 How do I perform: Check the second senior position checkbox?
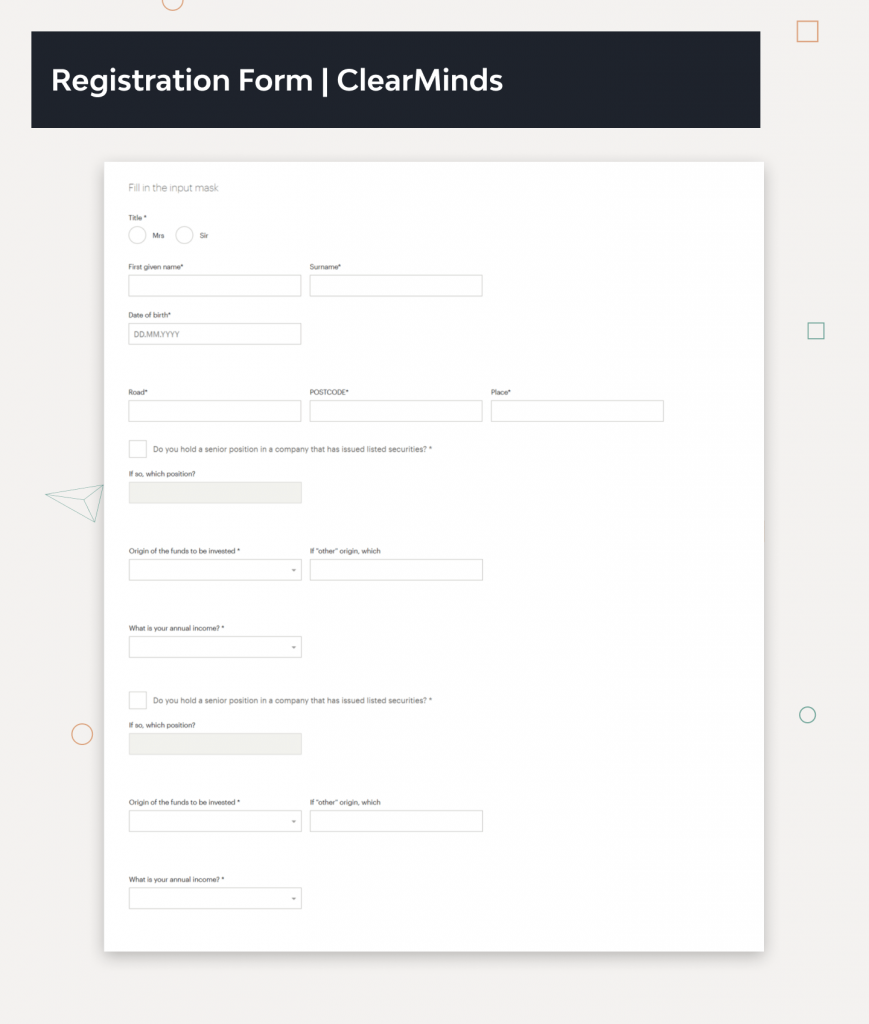pos(138,700)
